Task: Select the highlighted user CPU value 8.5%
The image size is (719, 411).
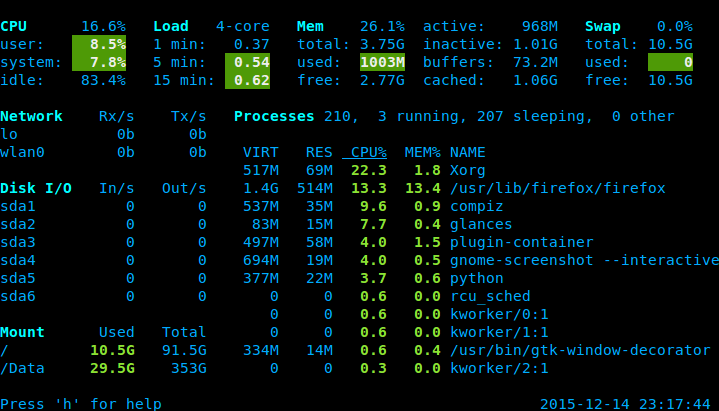Action: pyautogui.click(x=99, y=44)
